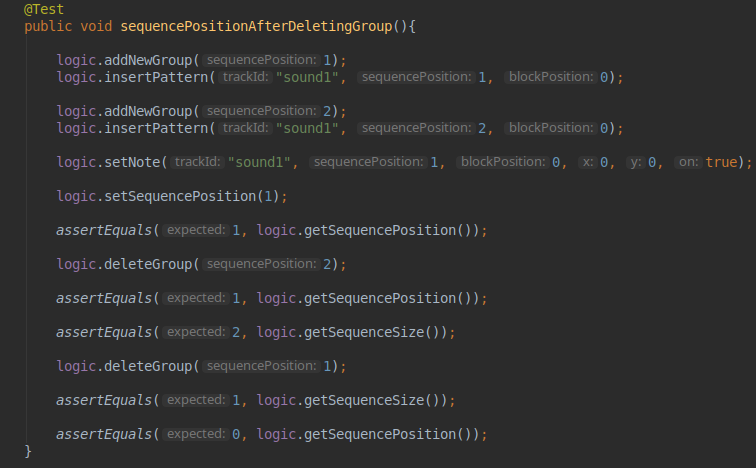Click insertPattern on the sequencePosition 2 line

(156, 128)
